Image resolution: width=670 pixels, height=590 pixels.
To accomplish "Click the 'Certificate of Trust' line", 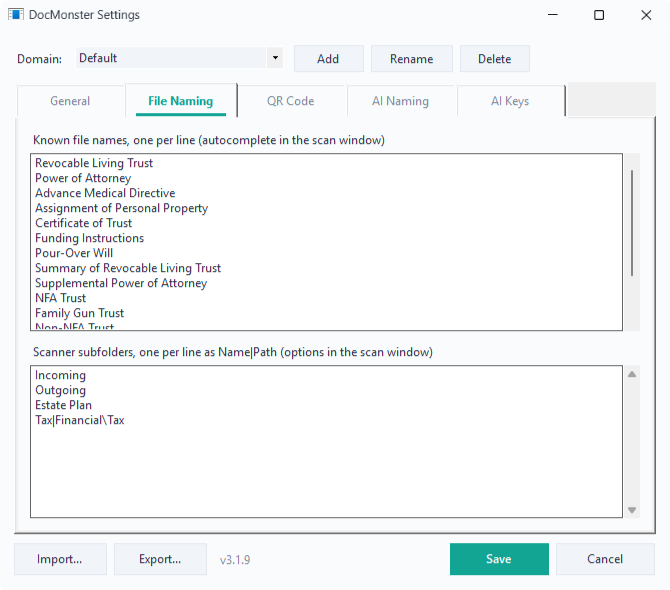I will click(x=83, y=223).
